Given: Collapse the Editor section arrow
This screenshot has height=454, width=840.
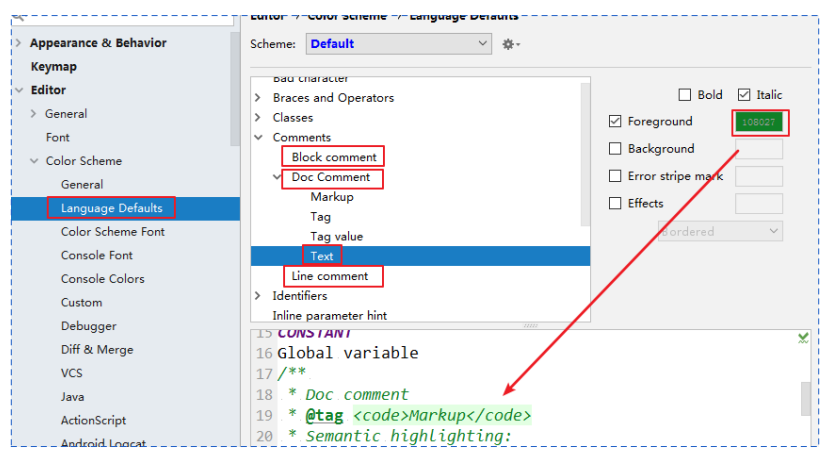Looking at the screenshot, I should [19, 90].
